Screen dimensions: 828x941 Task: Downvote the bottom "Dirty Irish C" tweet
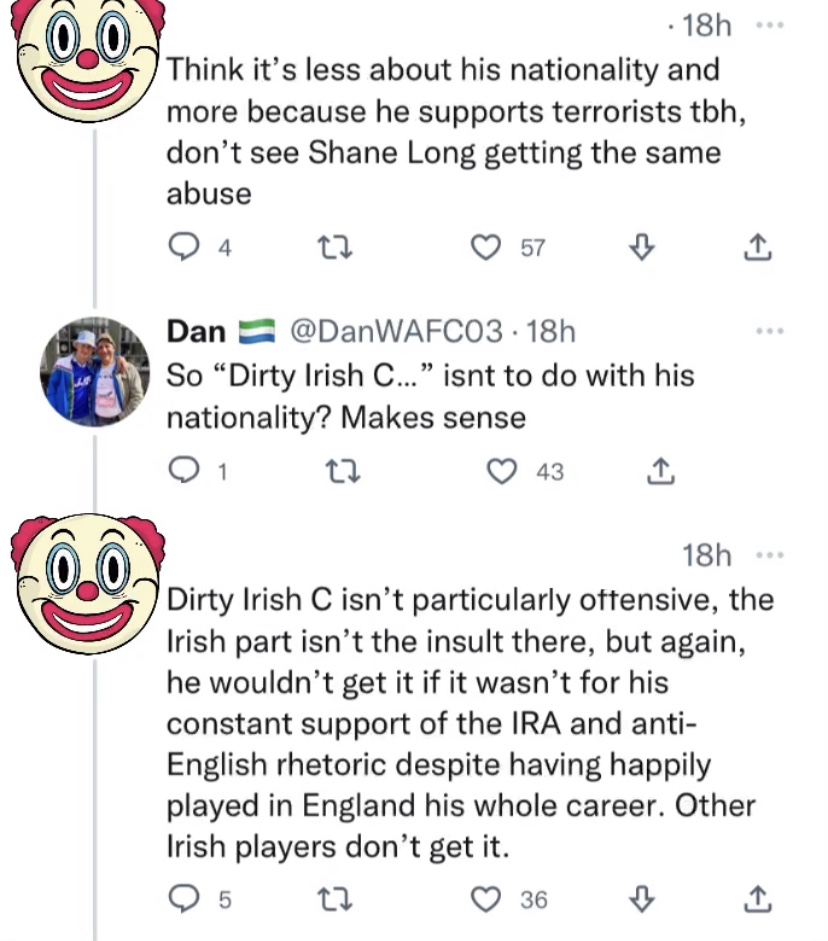pos(645,900)
